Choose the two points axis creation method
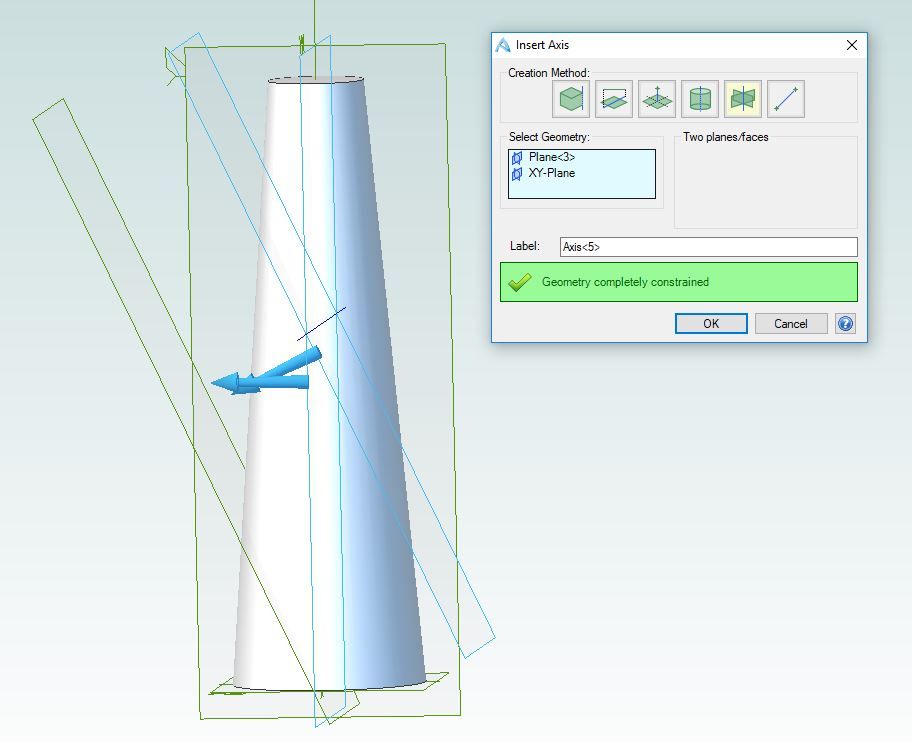Image resolution: width=912 pixels, height=742 pixels. coord(786,99)
